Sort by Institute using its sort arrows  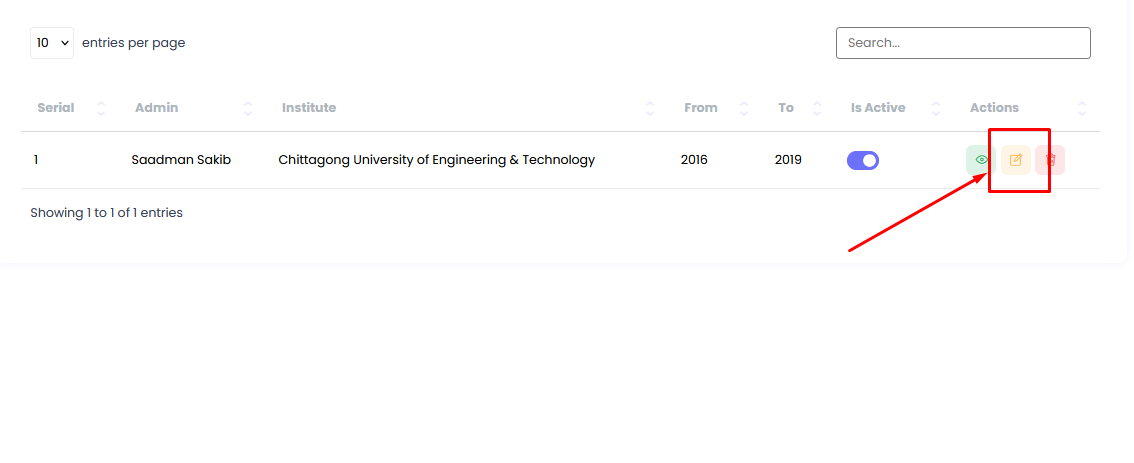point(650,108)
